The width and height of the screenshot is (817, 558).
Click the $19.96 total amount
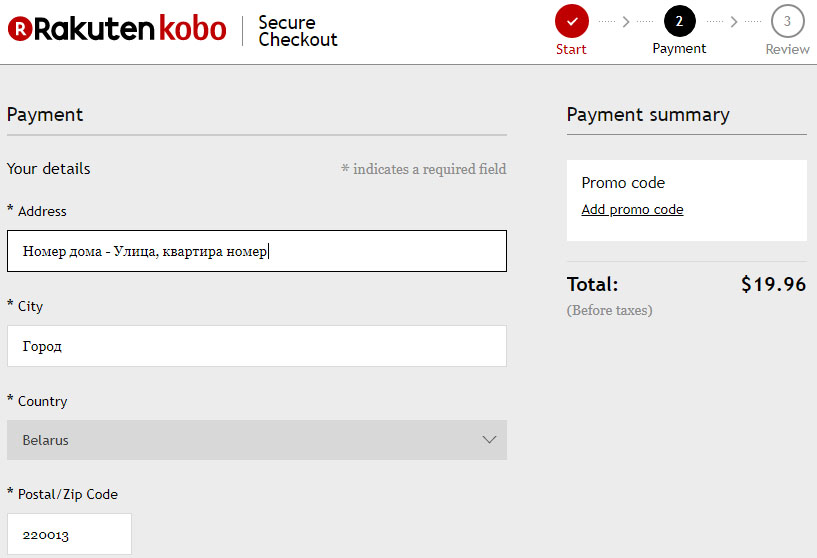click(773, 284)
